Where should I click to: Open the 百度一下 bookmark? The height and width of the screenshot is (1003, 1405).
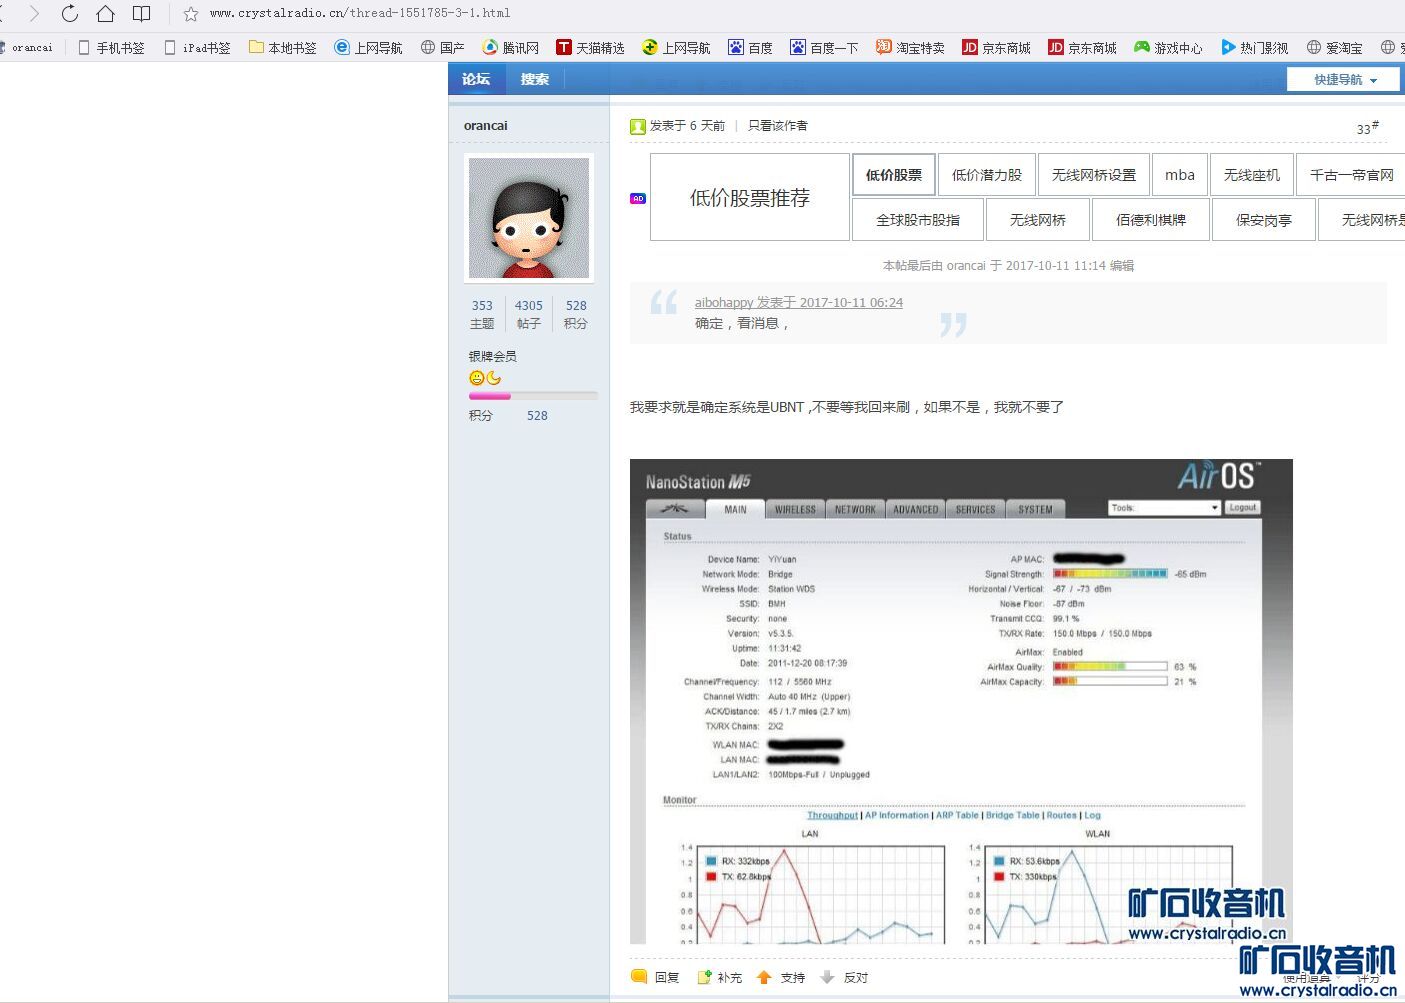click(825, 47)
